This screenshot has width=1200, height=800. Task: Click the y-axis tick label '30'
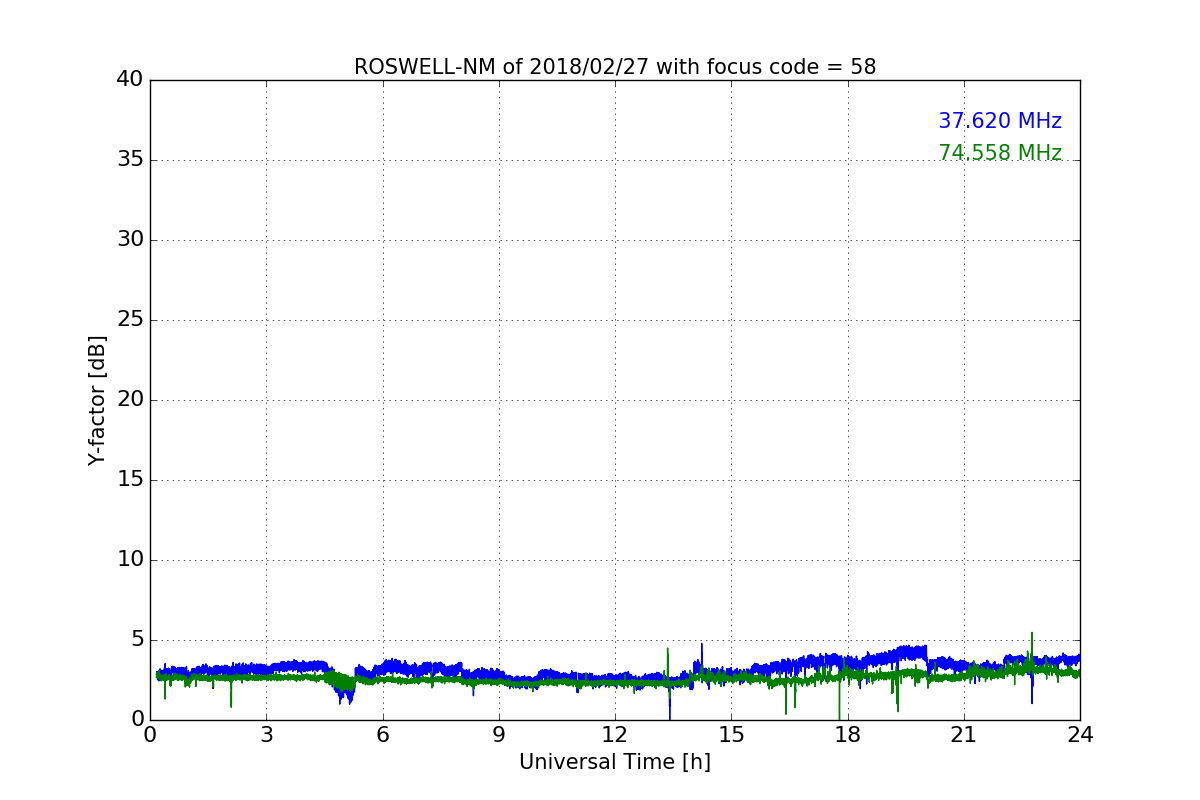(x=130, y=239)
